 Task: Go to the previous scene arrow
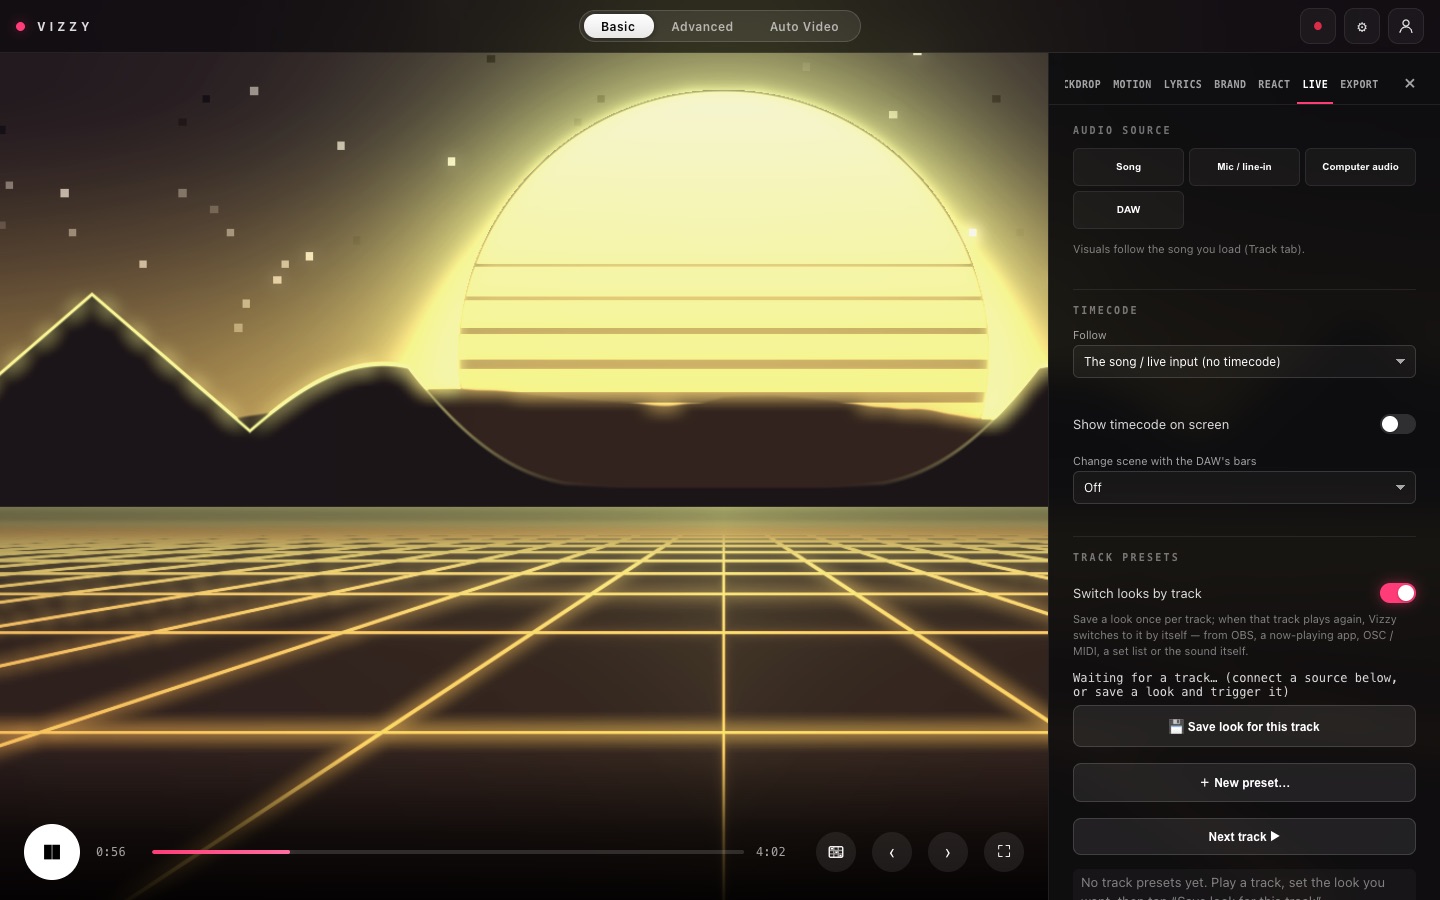892,852
